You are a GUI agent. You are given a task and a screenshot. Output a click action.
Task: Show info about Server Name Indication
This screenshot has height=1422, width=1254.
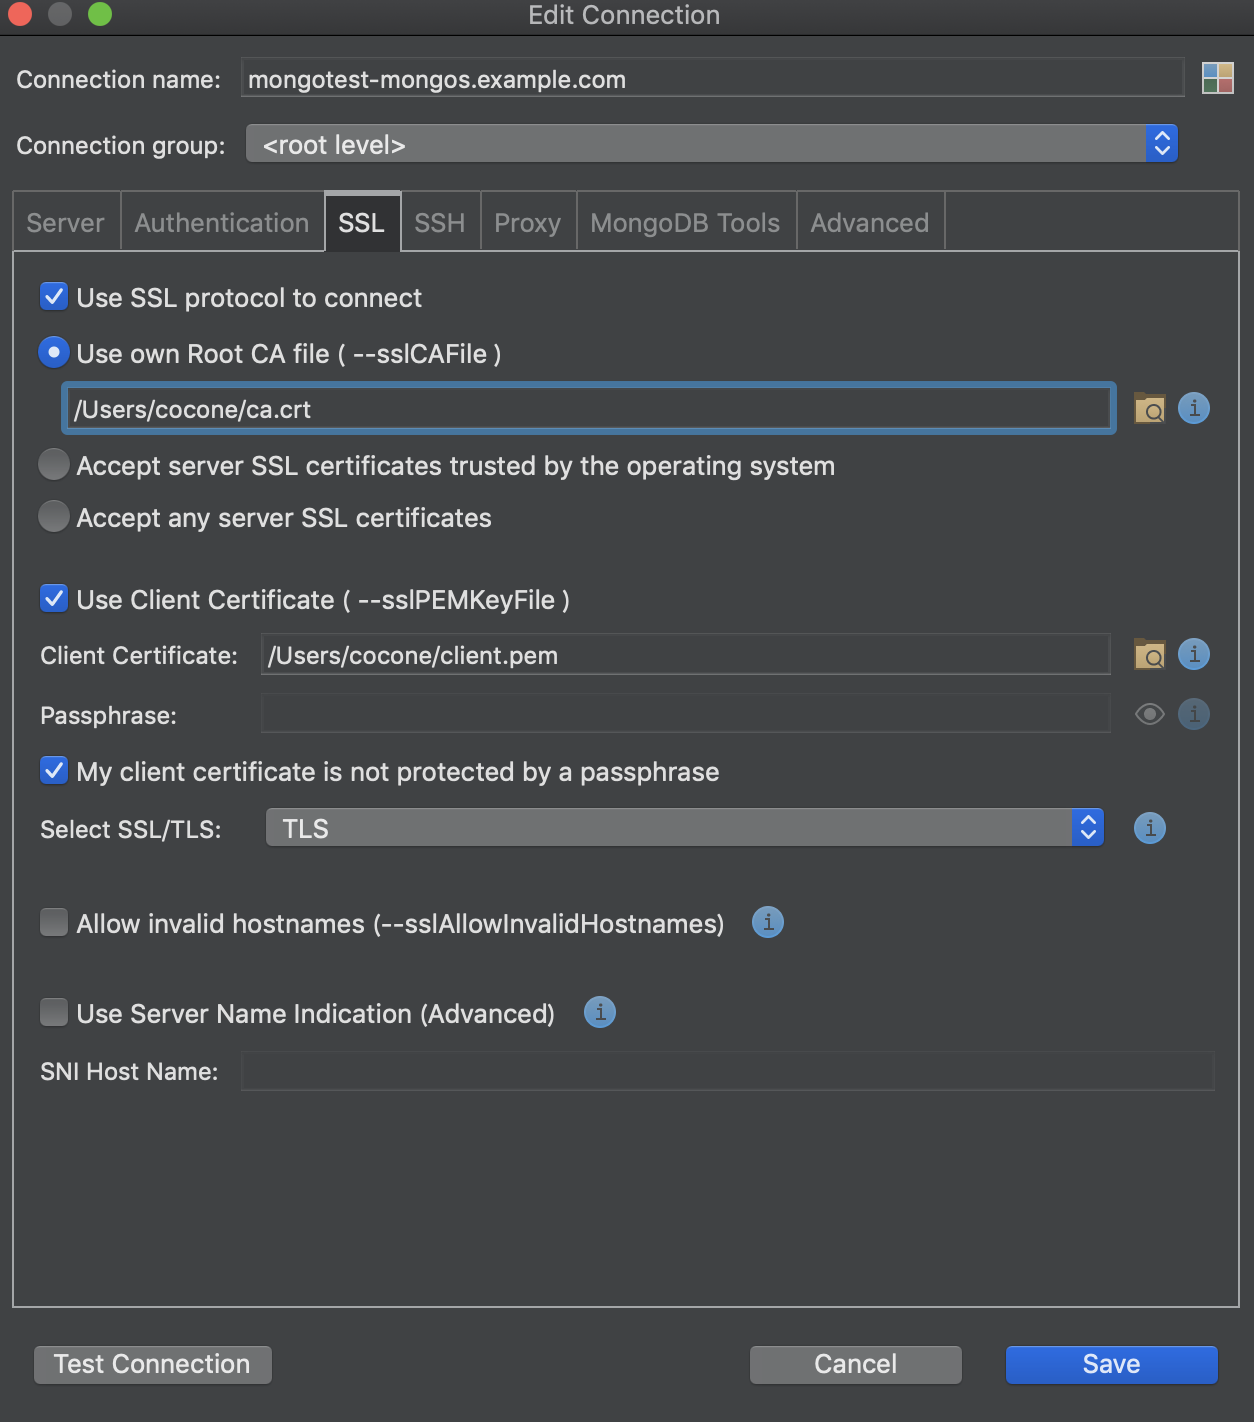pos(600,1012)
